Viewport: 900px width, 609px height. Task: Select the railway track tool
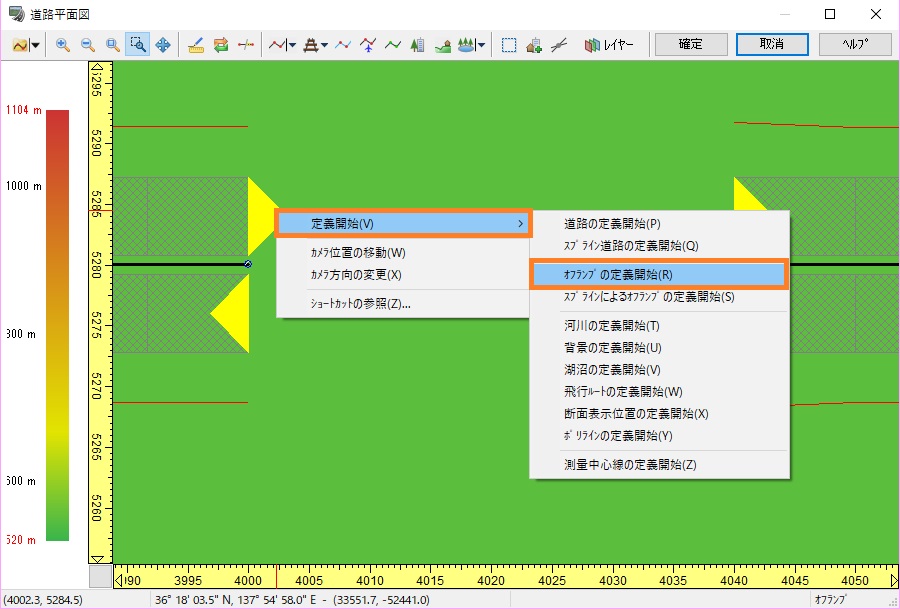pyautogui.click(x=311, y=45)
